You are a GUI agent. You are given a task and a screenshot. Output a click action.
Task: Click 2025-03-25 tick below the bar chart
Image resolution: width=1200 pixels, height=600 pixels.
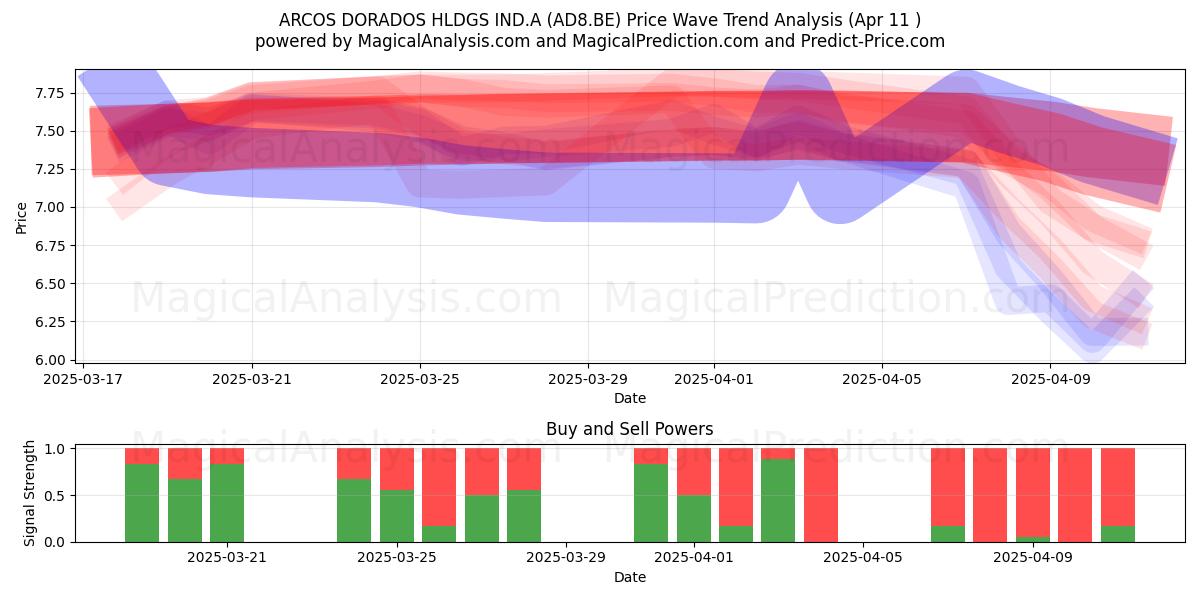pos(397,558)
